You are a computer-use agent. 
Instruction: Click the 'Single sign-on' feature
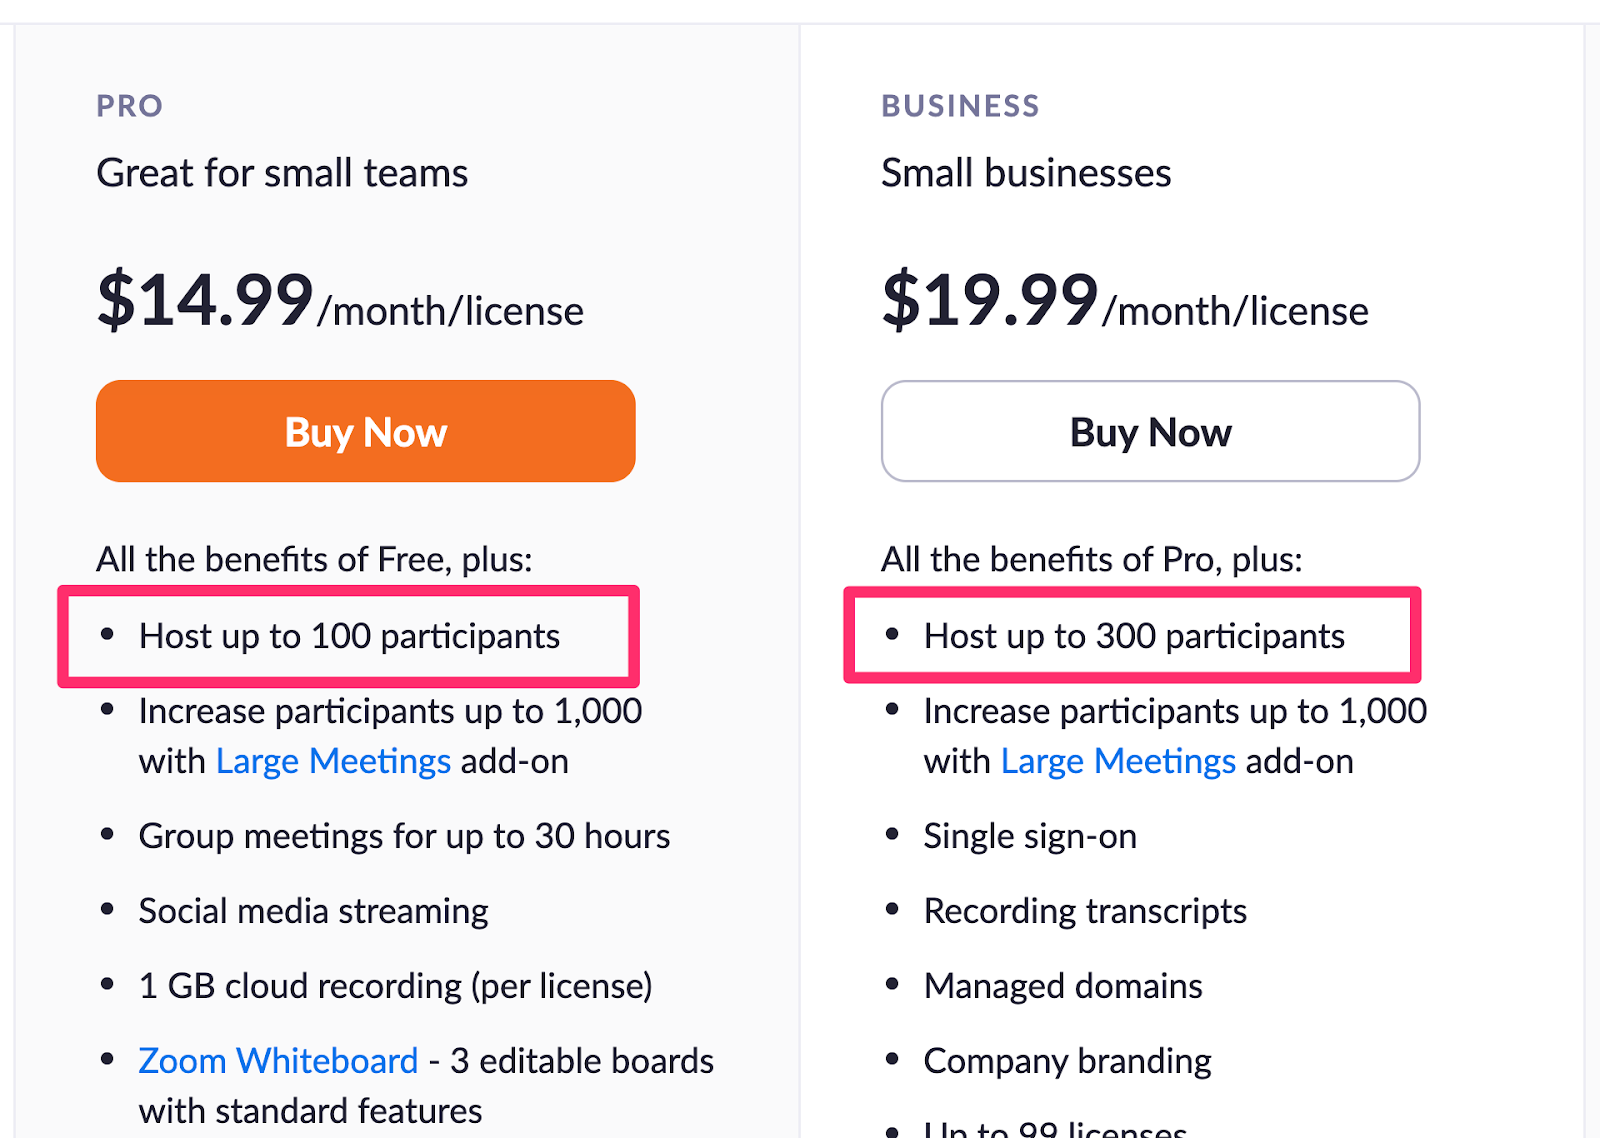coord(1030,837)
